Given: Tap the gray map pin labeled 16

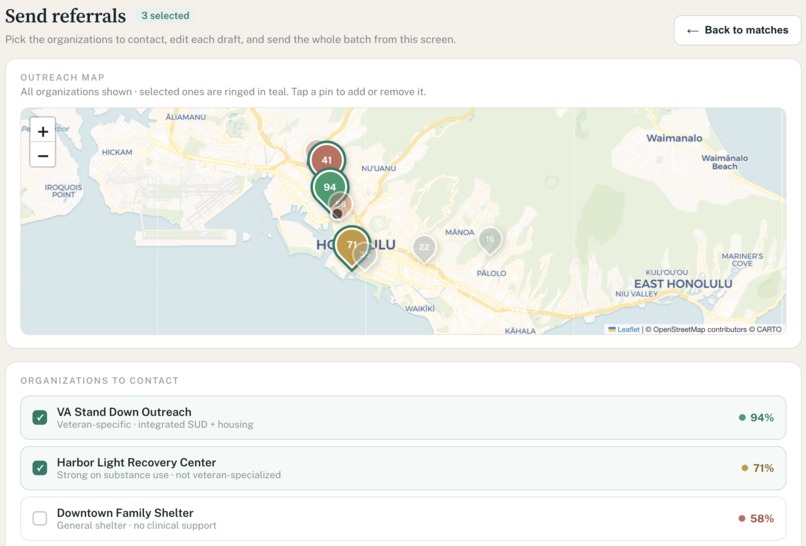Looking at the screenshot, I should point(490,240).
